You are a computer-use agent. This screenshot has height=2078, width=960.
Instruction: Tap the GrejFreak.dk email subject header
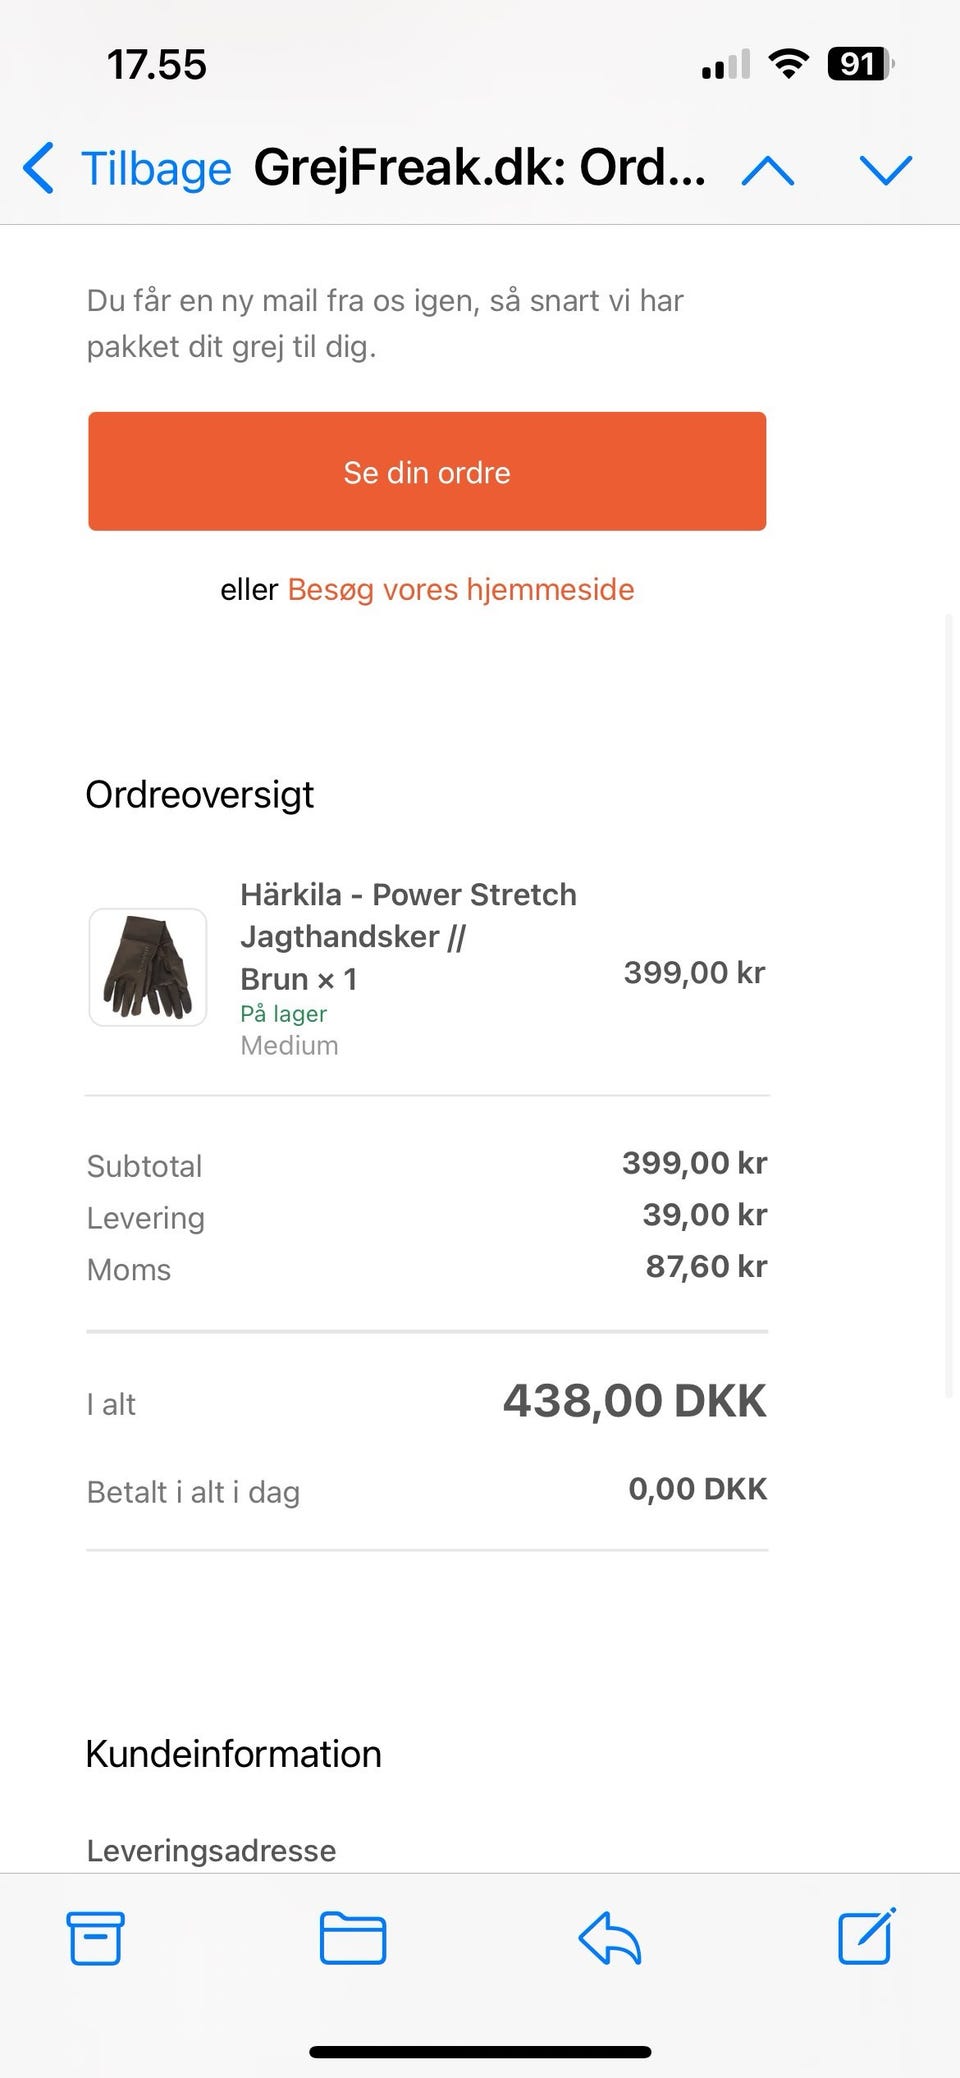[480, 168]
